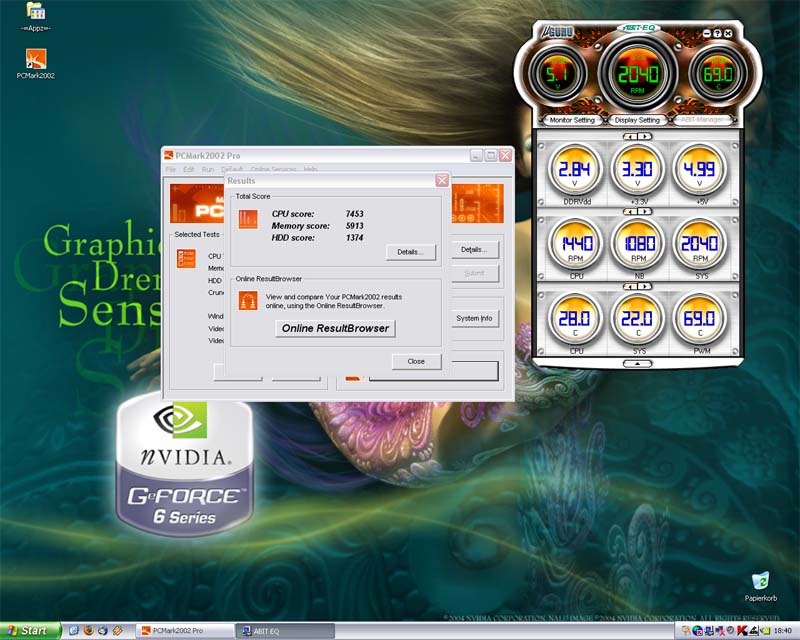Select the PCMark2002 desktop shortcut
This screenshot has height=640, width=800.
(x=35, y=64)
